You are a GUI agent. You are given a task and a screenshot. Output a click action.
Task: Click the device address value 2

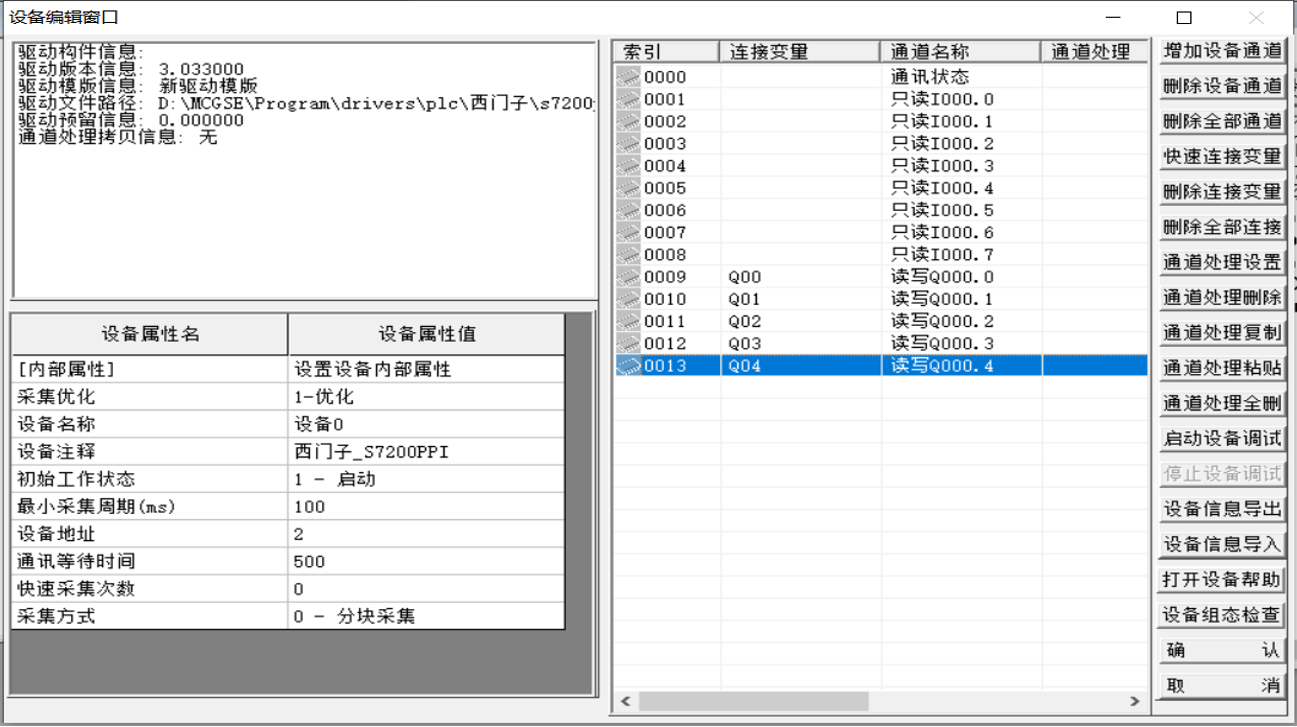[x=427, y=534]
